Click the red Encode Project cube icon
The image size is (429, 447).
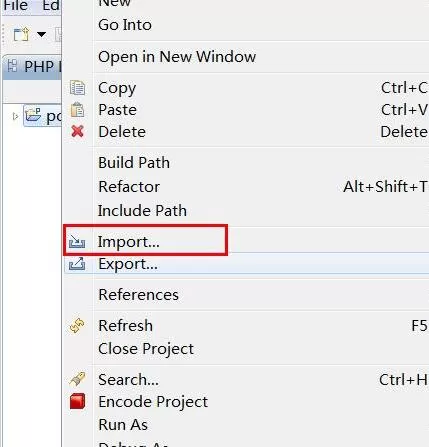[77, 401]
